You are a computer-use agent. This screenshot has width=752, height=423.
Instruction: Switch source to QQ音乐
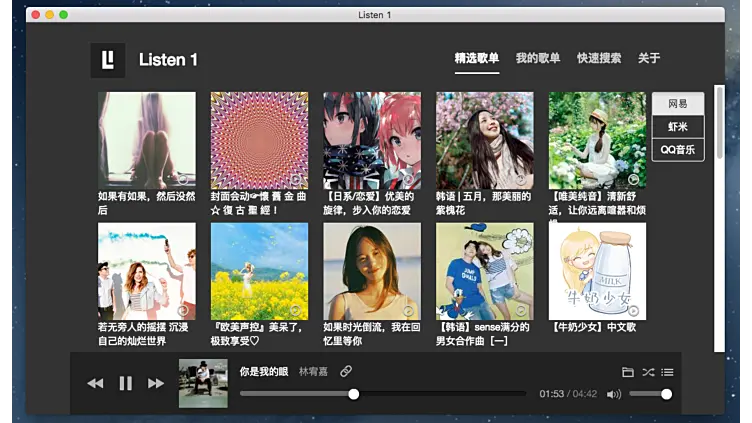(x=678, y=149)
